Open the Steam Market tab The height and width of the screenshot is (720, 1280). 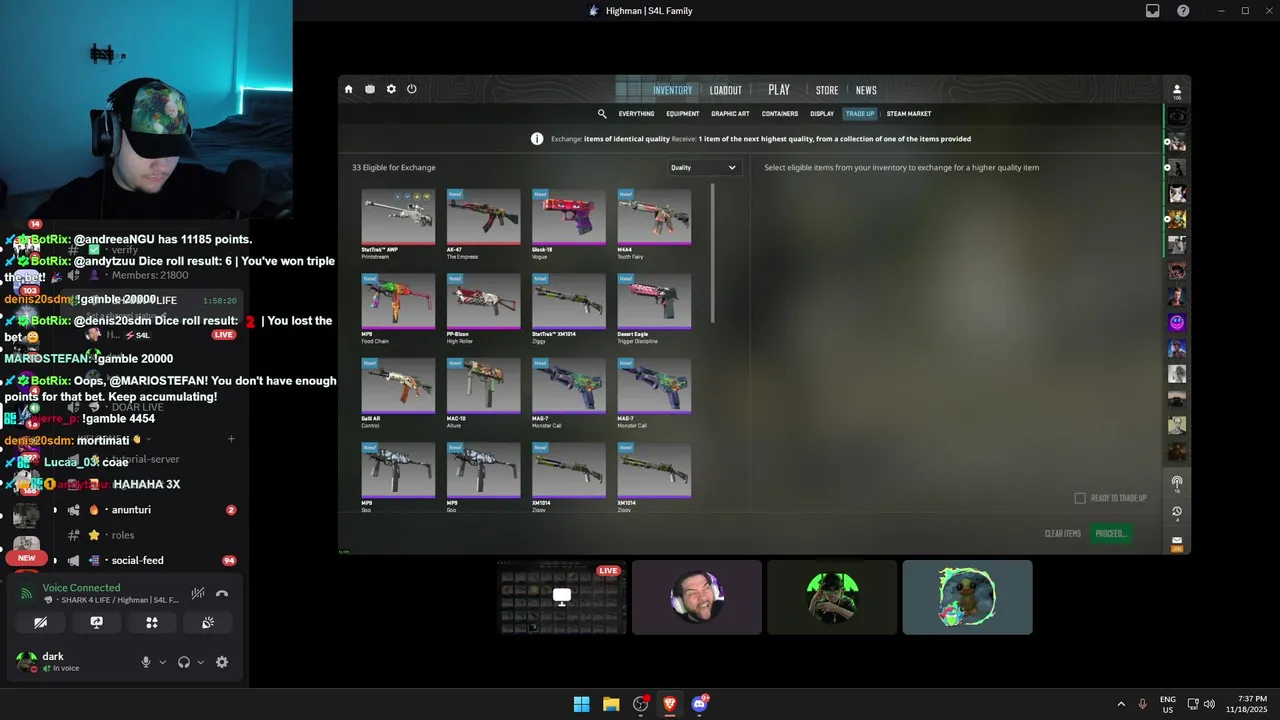pyautogui.click(x=909, y=114)
